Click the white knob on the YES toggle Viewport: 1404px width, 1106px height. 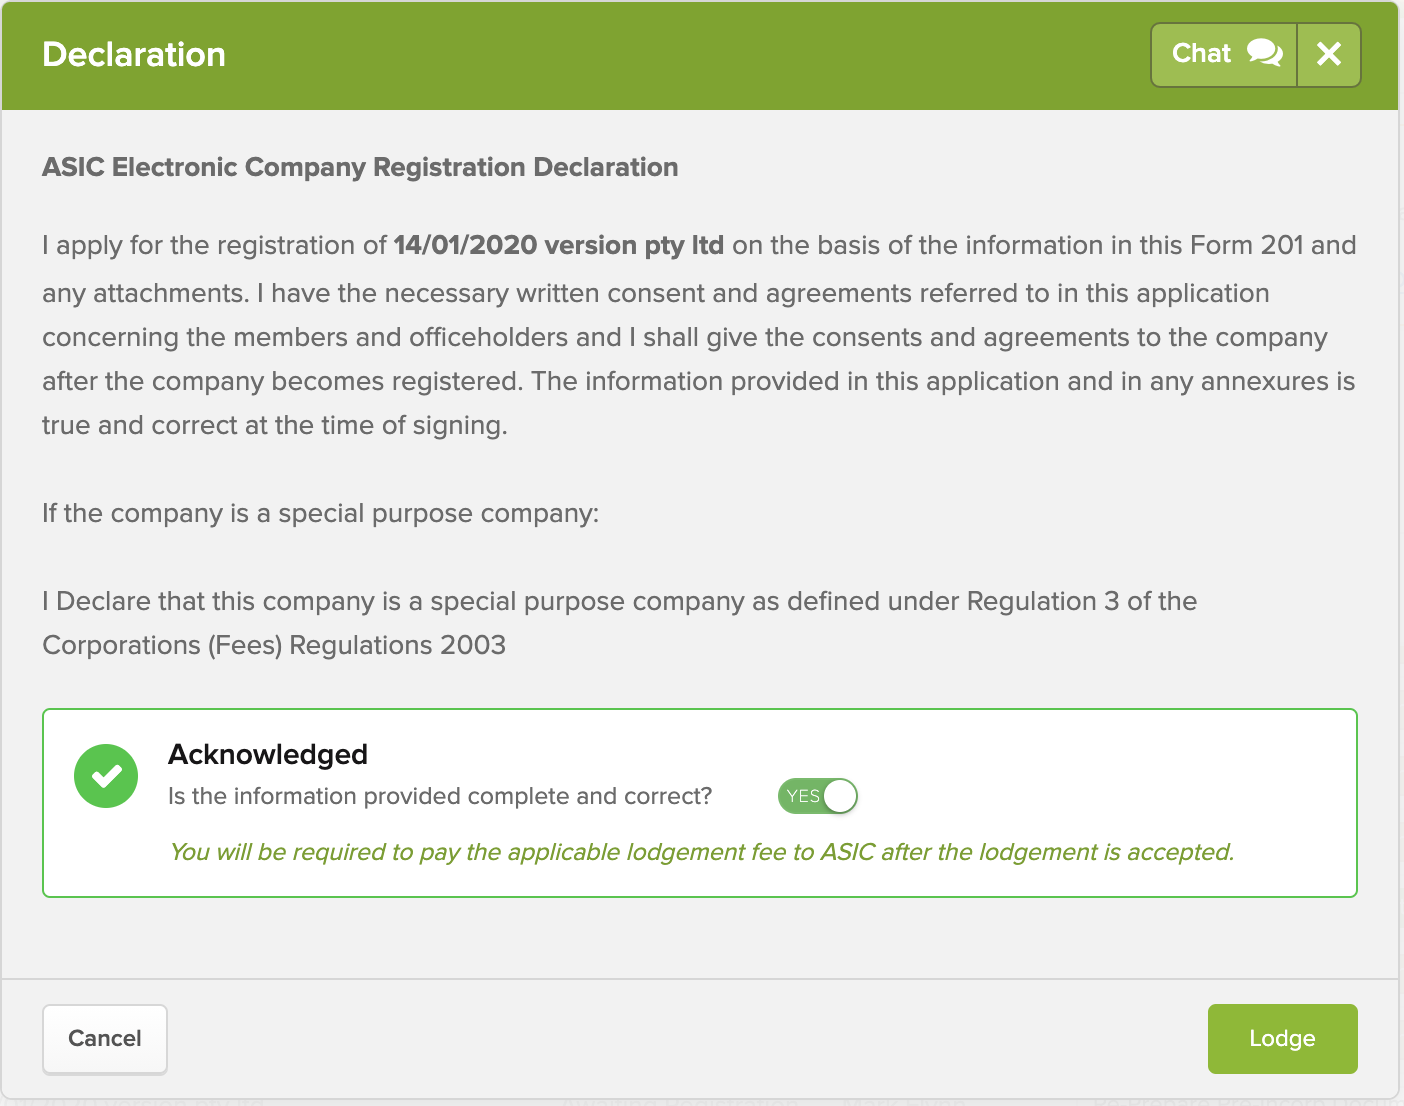pos(840,796)
